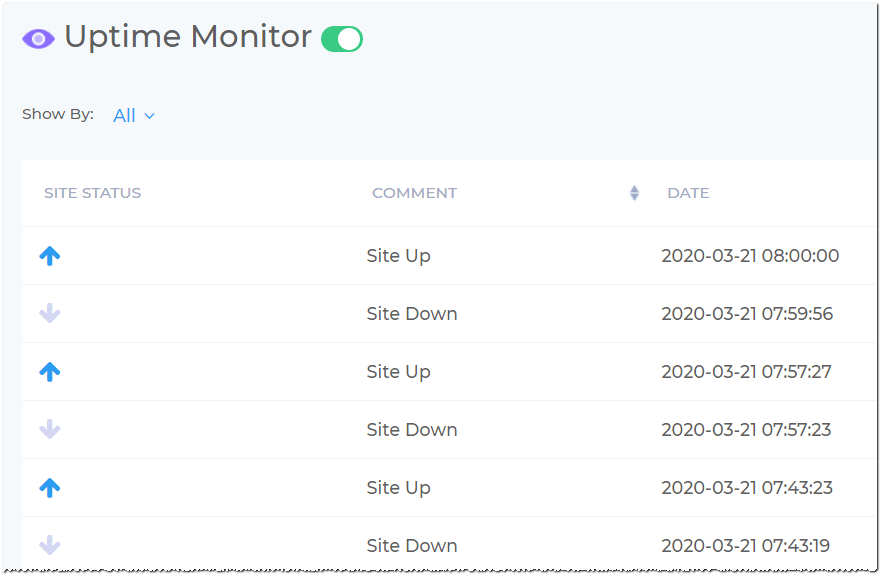
Task: Select the Site Up comment at 08:00:00
Action: coord(398,256)
